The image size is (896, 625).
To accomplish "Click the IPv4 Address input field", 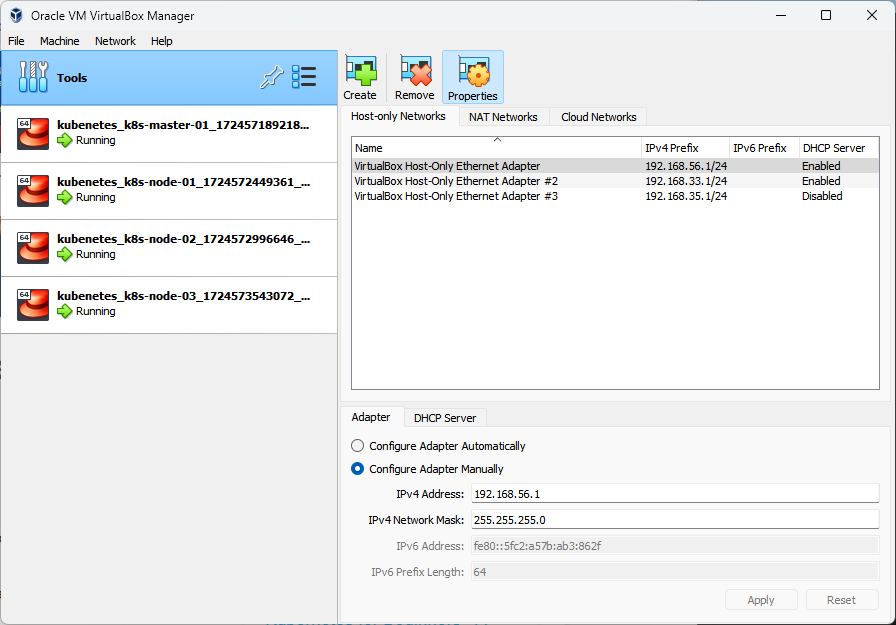I will (x=675, y=494).
